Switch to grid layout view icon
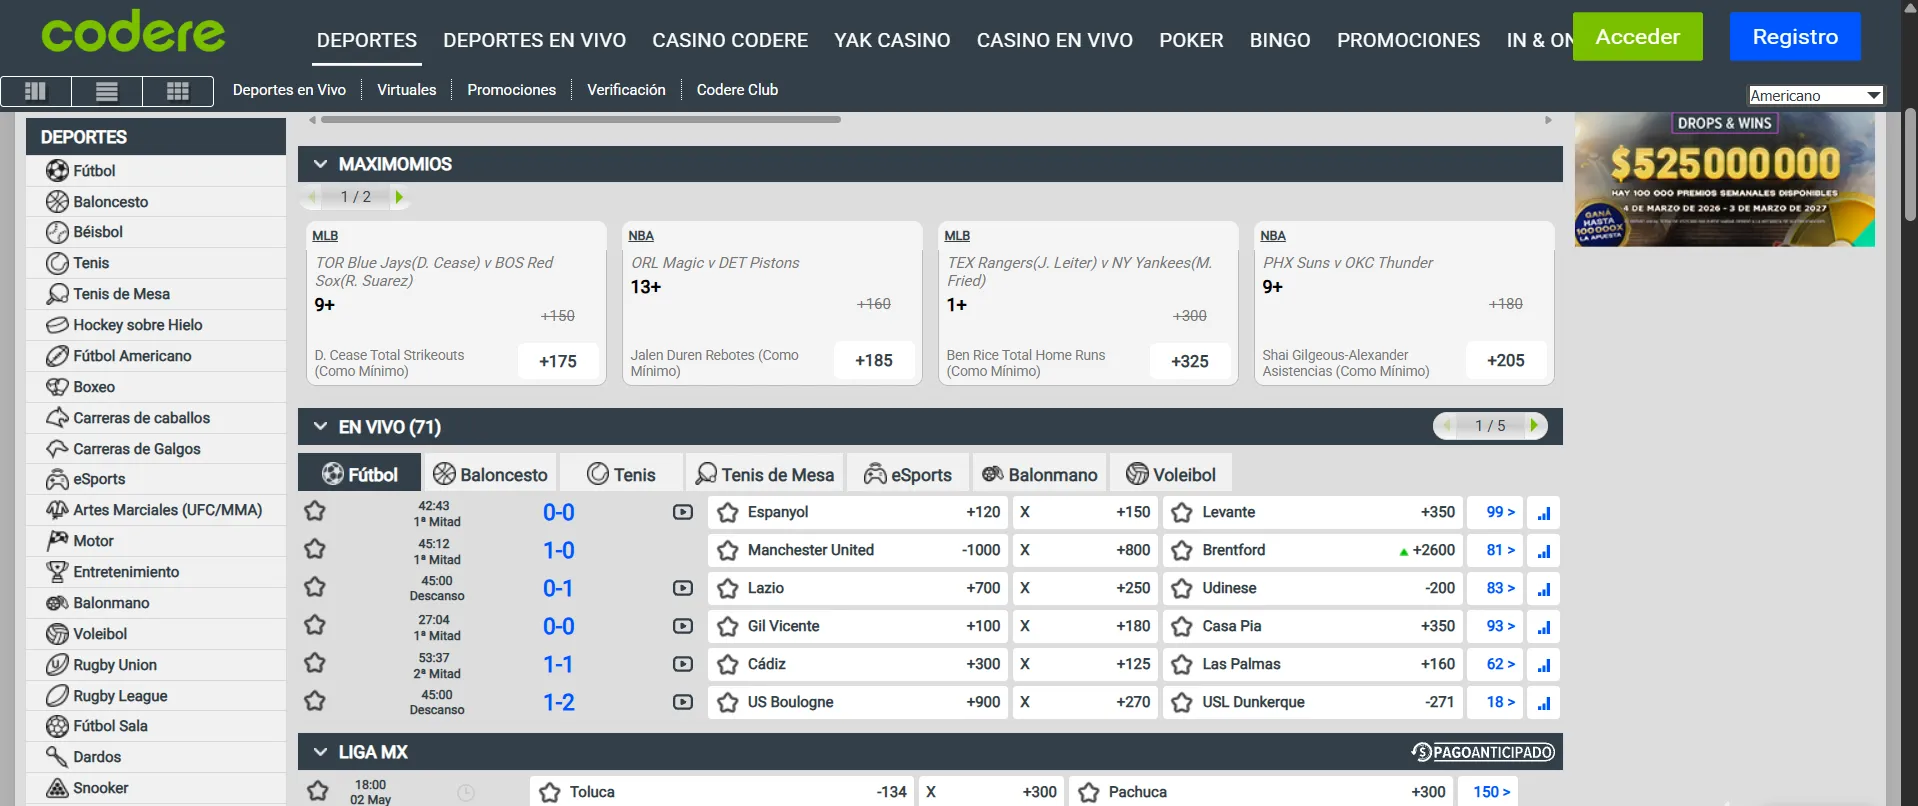1918x806 pixels. [178, 91]
